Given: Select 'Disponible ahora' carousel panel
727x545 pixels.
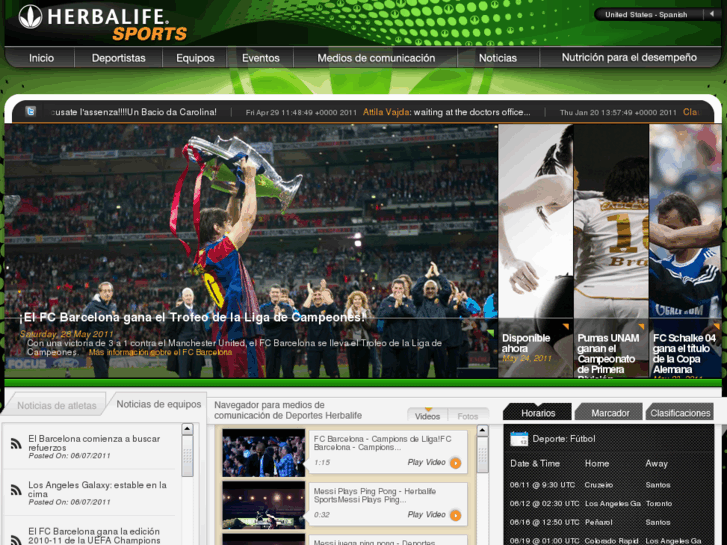Looking at the screenshot, I should point(536,250).
